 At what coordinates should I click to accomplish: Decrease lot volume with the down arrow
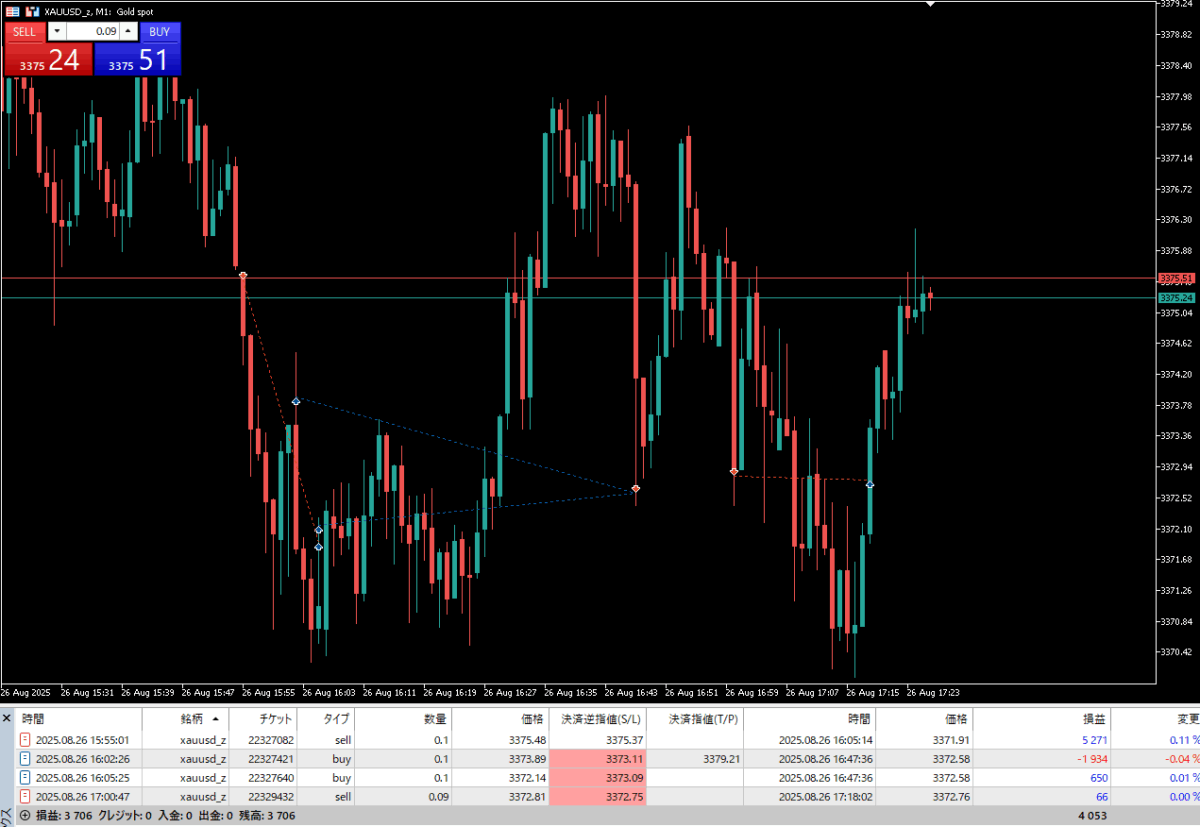[56, 31]
